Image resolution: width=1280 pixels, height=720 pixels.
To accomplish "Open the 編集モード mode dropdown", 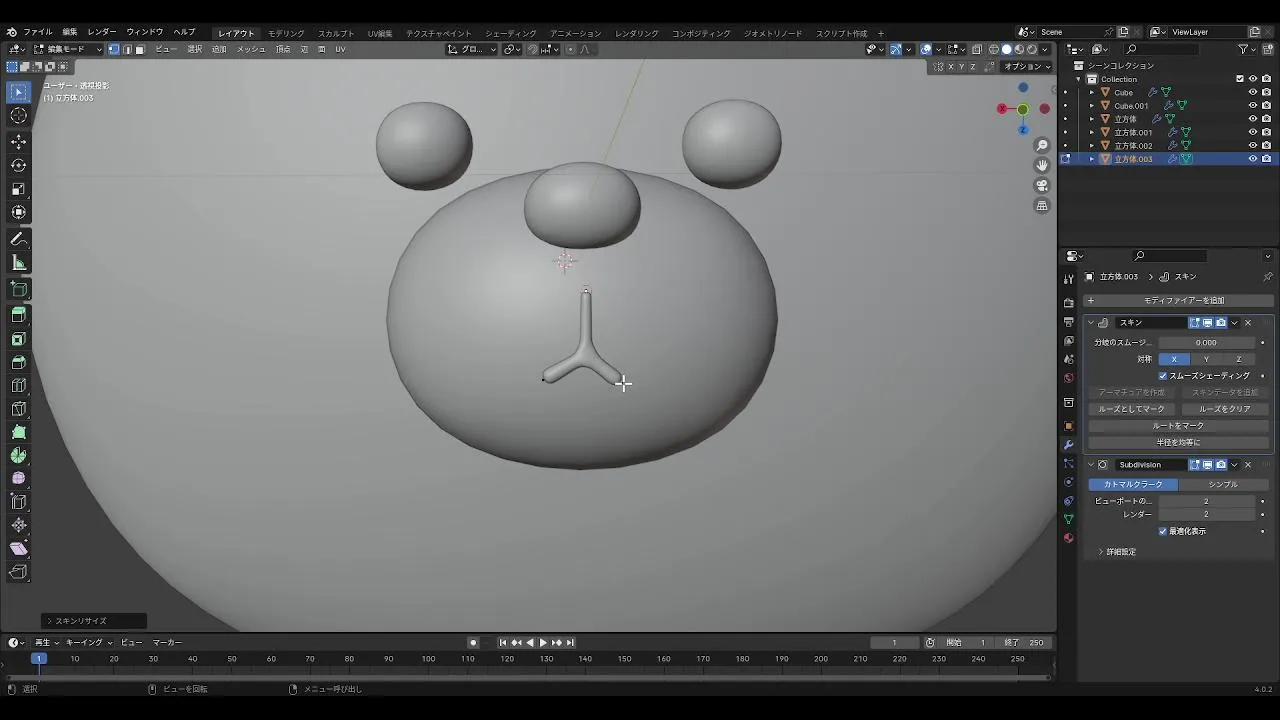I will 68,49.
